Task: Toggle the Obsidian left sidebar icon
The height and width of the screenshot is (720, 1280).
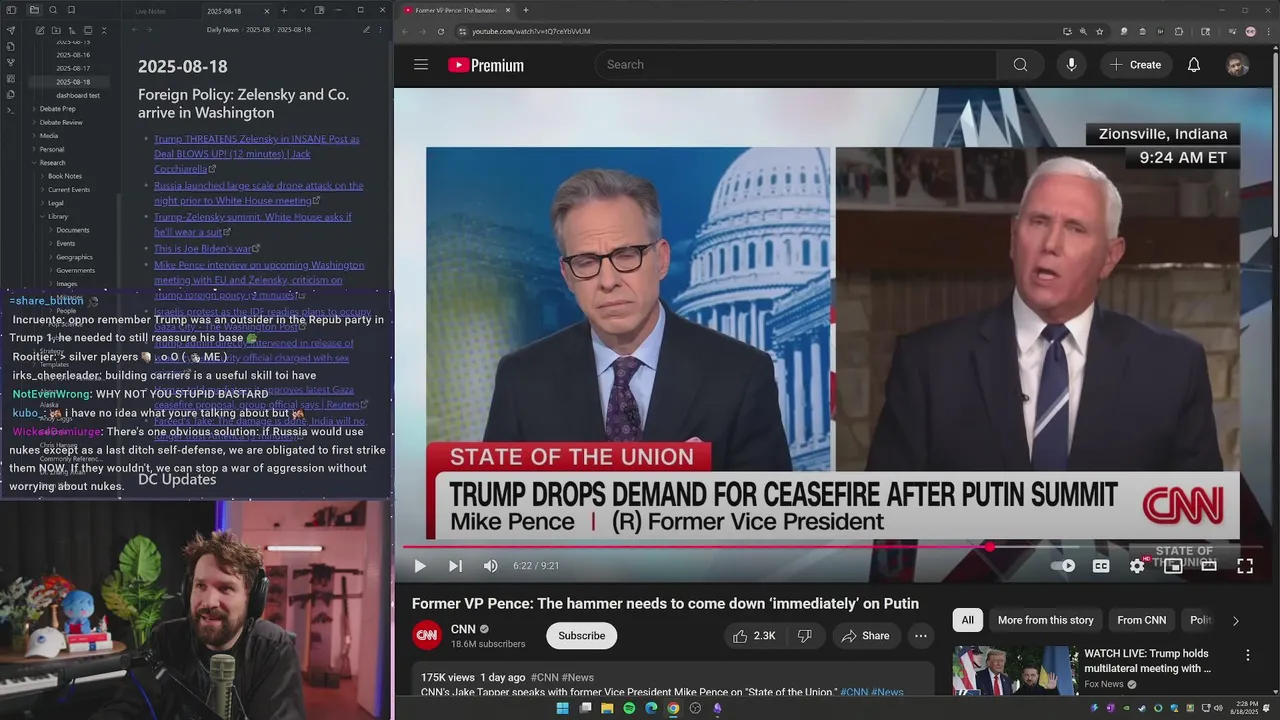Action: [11, 10]
